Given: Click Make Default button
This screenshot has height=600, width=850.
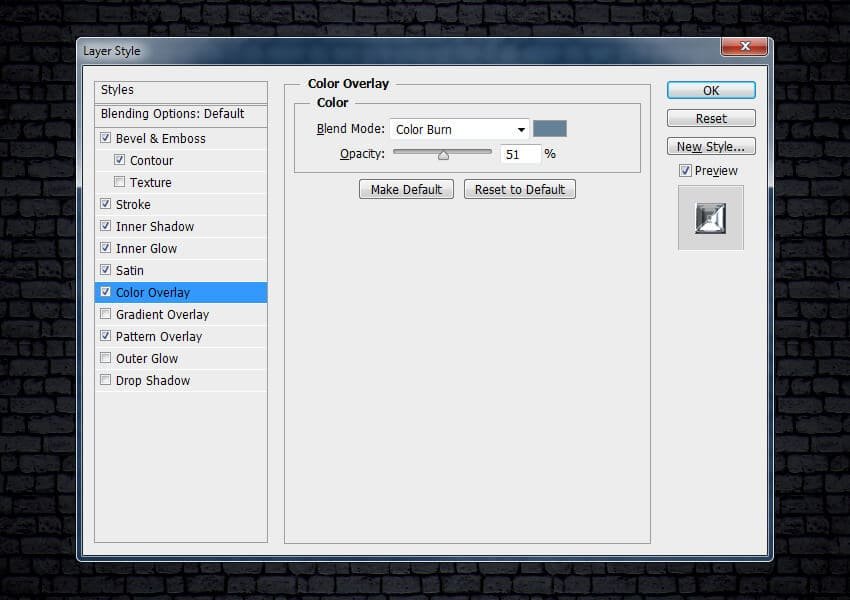Looking at the screenshot, I should (x=406, y=190).
